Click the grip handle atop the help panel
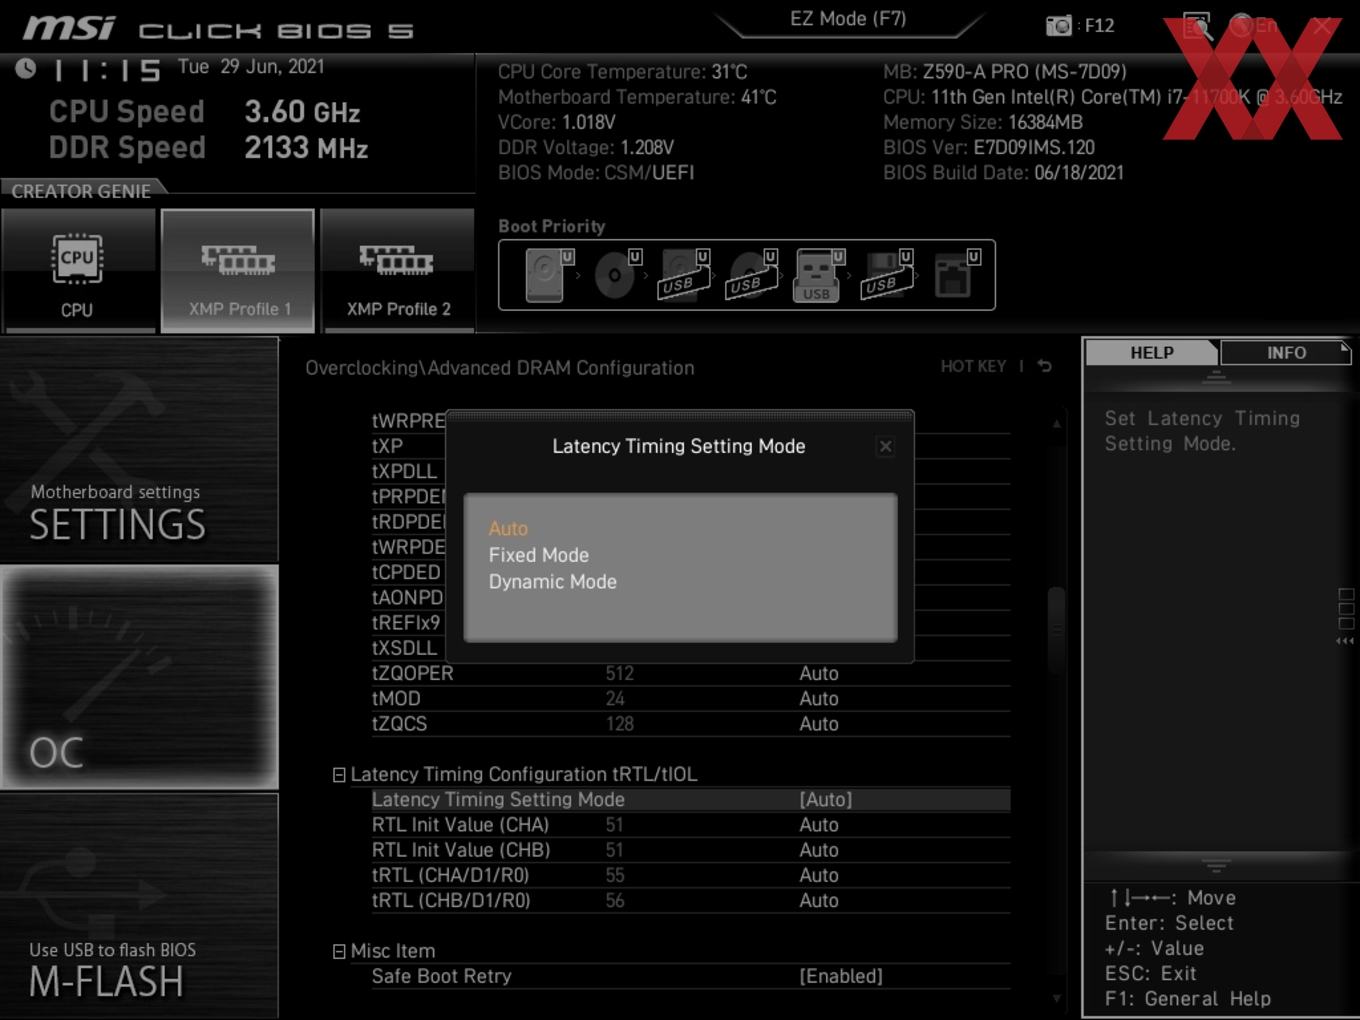This screenshot has width=1360, height=1020. 1216,377
